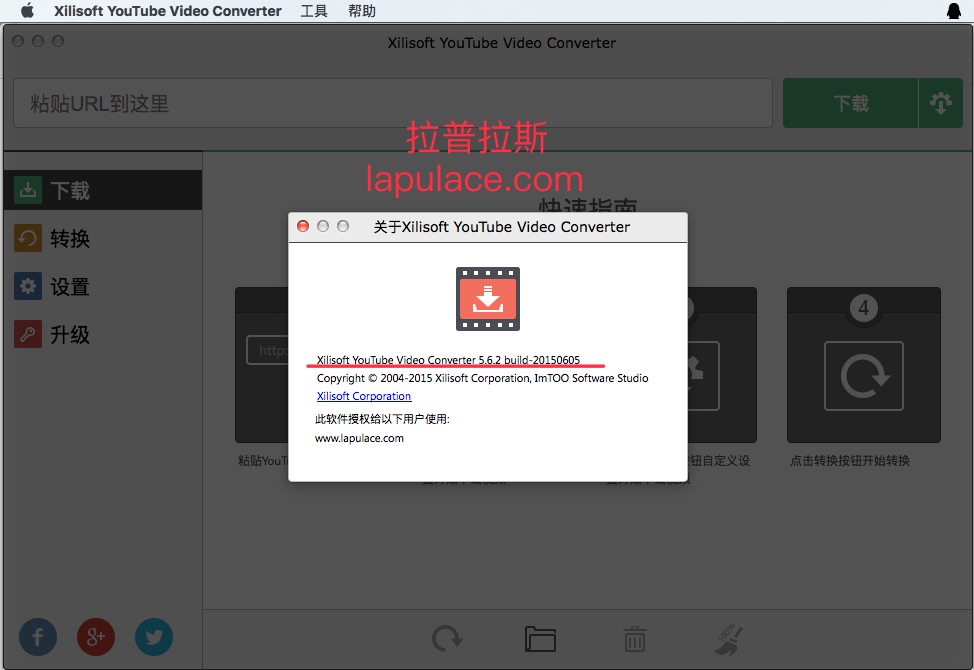Click the Google+ share icon
The width and height of the screenshot is (974, 670).
pyautogui.click(x=96, y=636)
